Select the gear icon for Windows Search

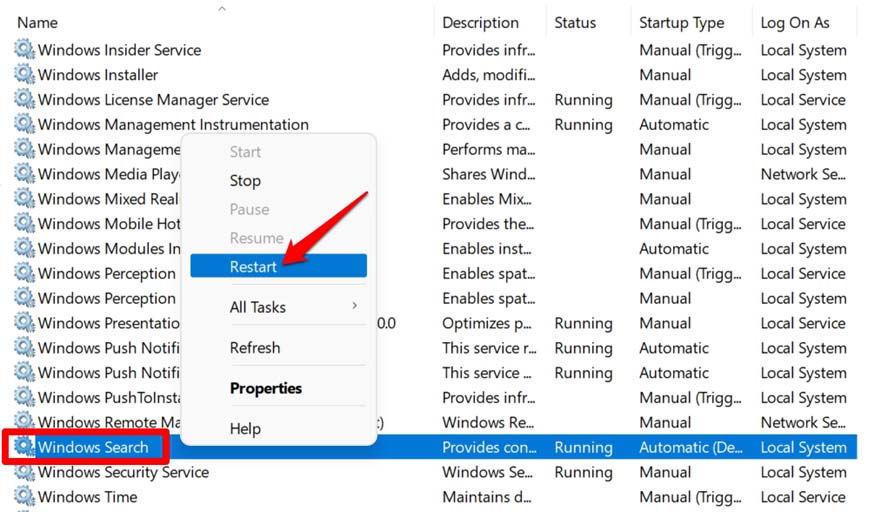24,447
